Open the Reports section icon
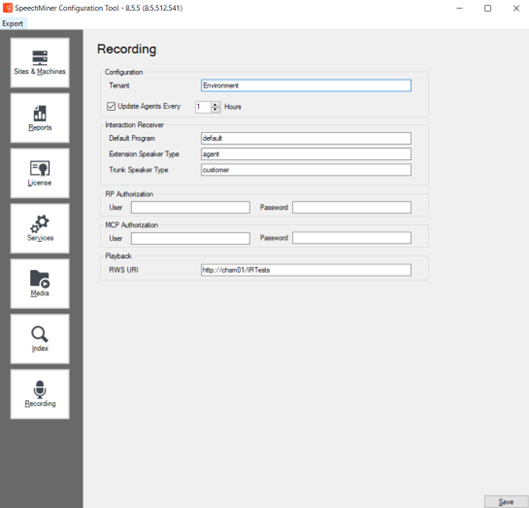The image size is (529, 508). pyautogui.click(x=40, y=113)
